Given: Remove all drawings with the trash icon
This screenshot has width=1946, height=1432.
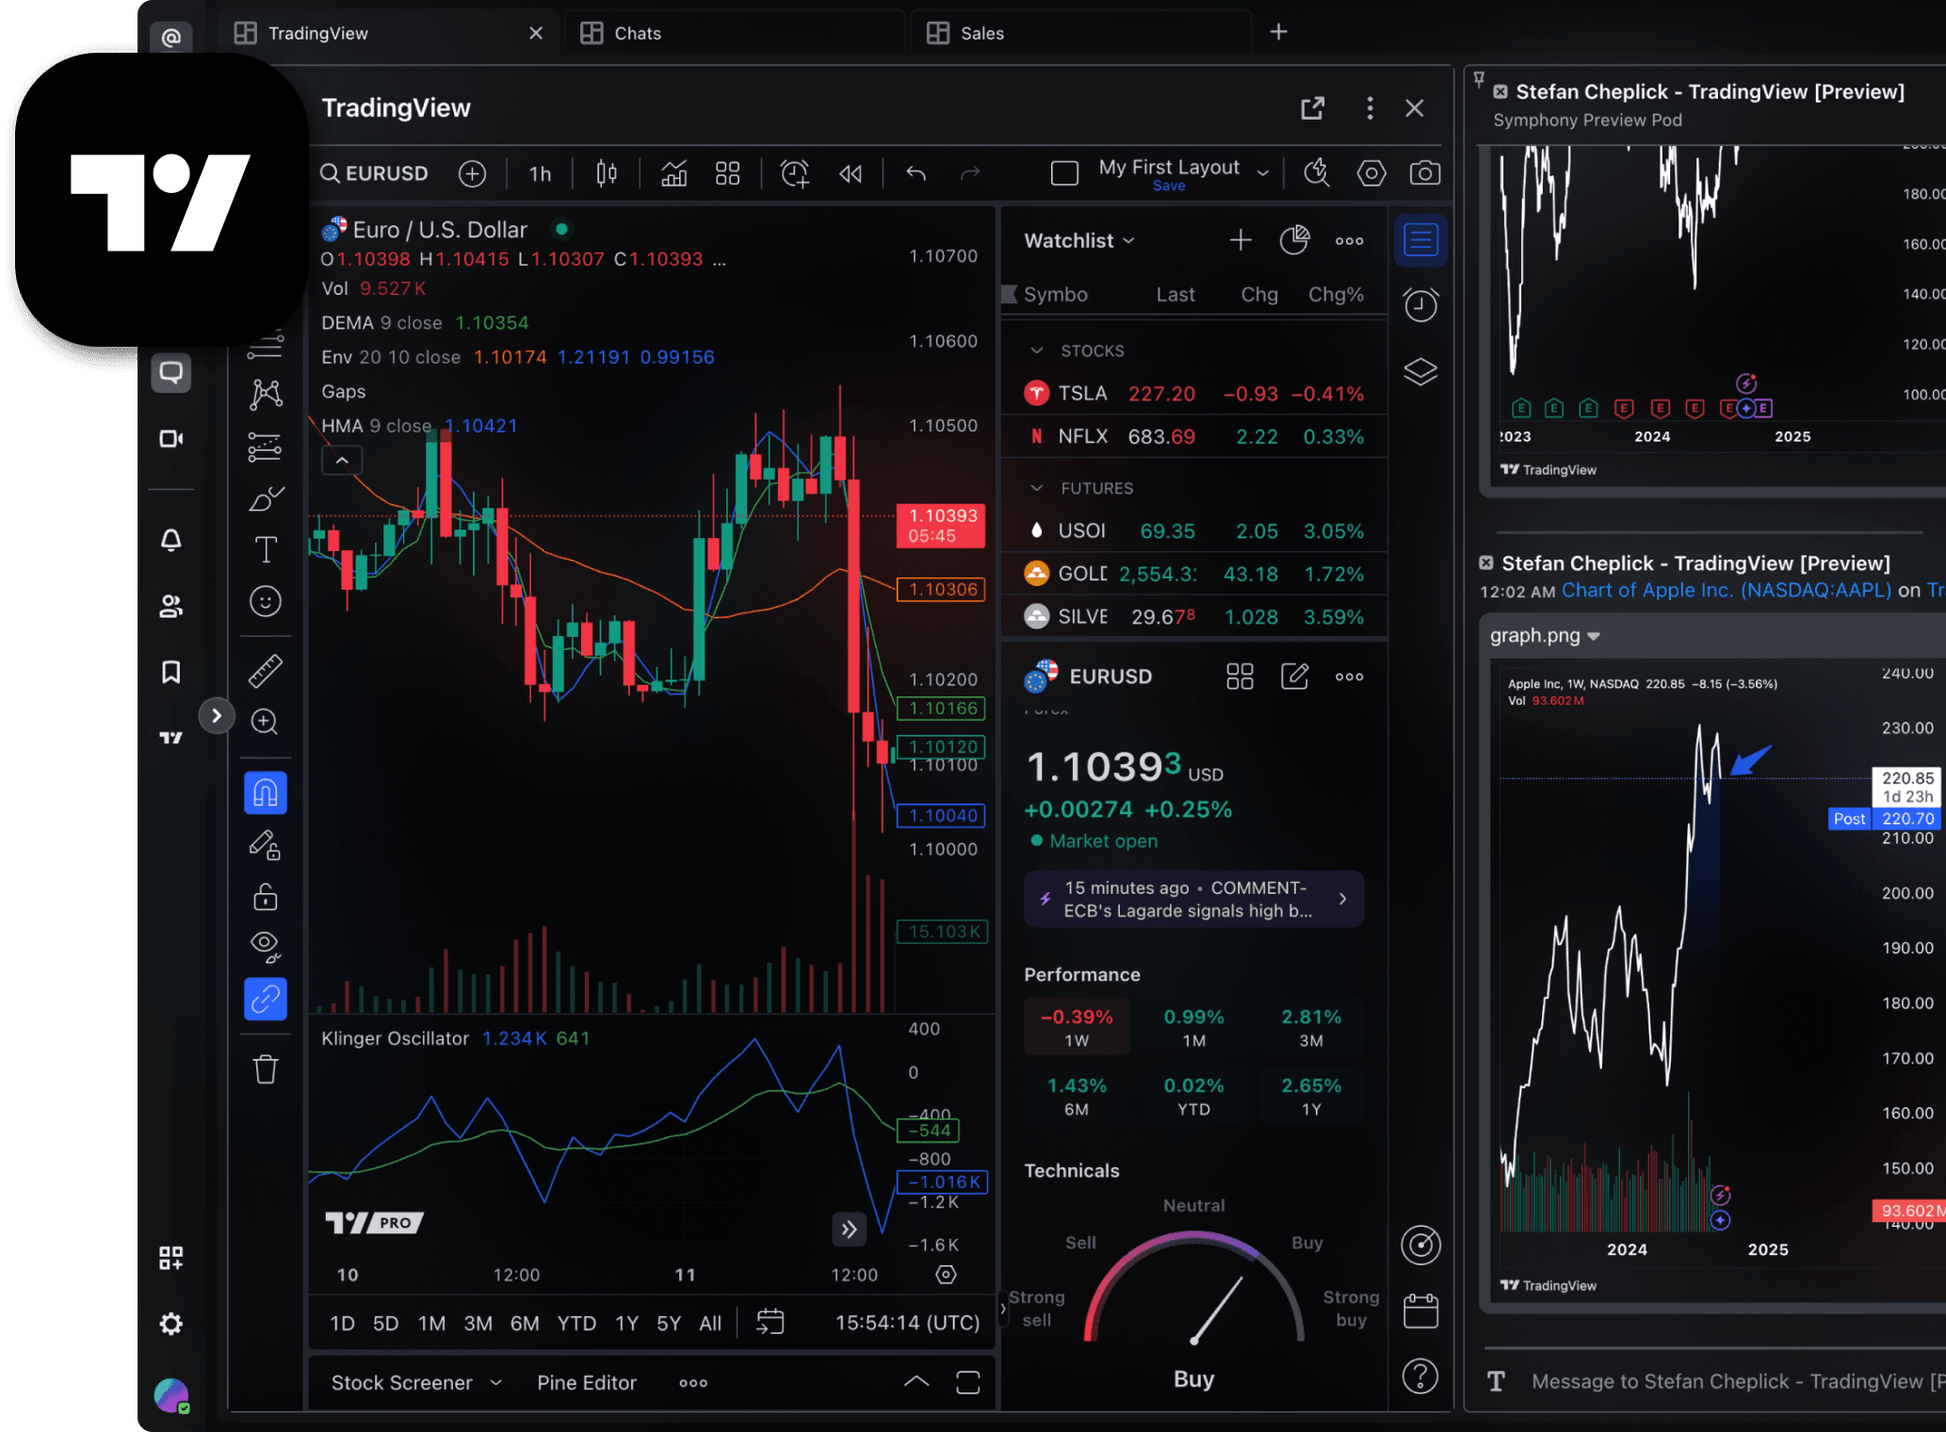Looking at the screenshot, I should [x=265, y=1068].
